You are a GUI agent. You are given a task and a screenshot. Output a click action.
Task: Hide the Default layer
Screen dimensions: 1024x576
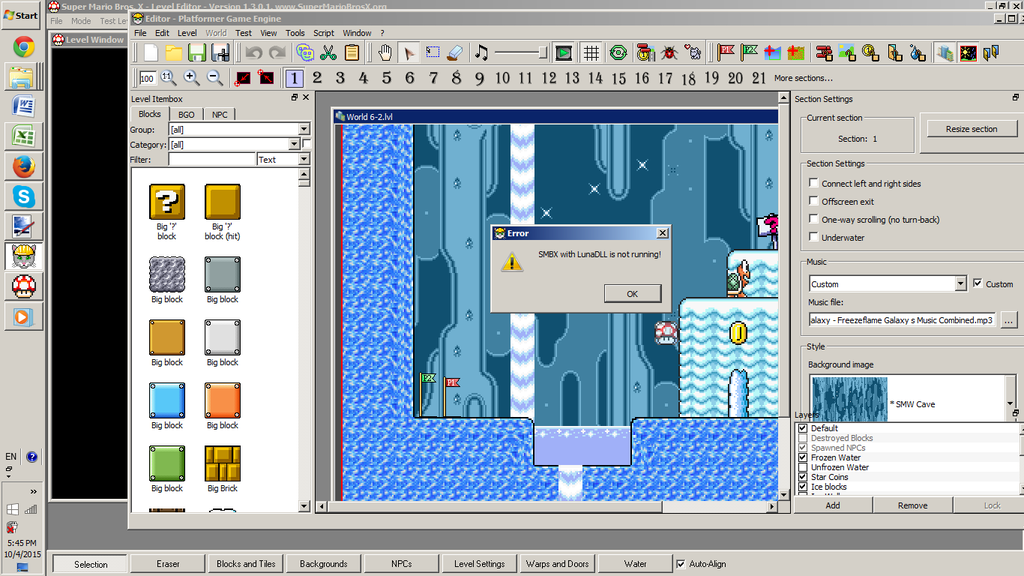point(803,428)
